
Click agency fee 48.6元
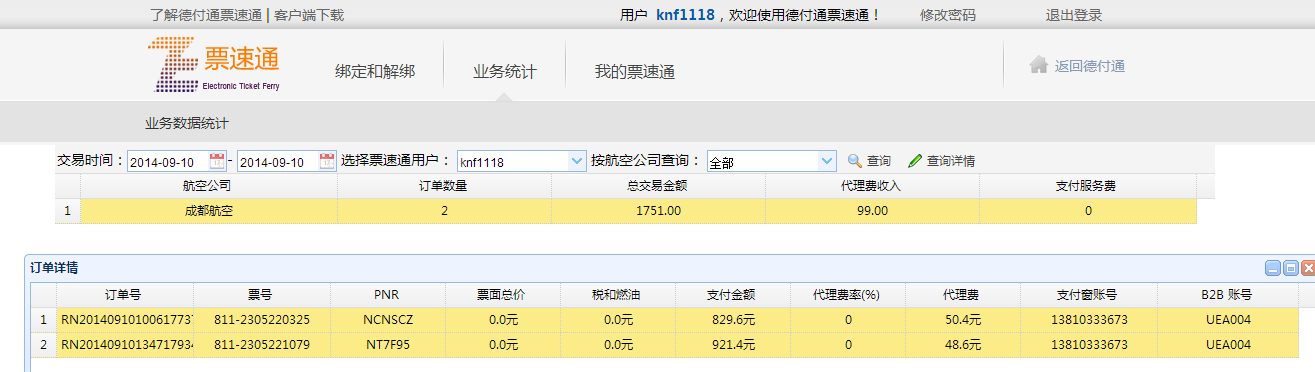(962, 344)
